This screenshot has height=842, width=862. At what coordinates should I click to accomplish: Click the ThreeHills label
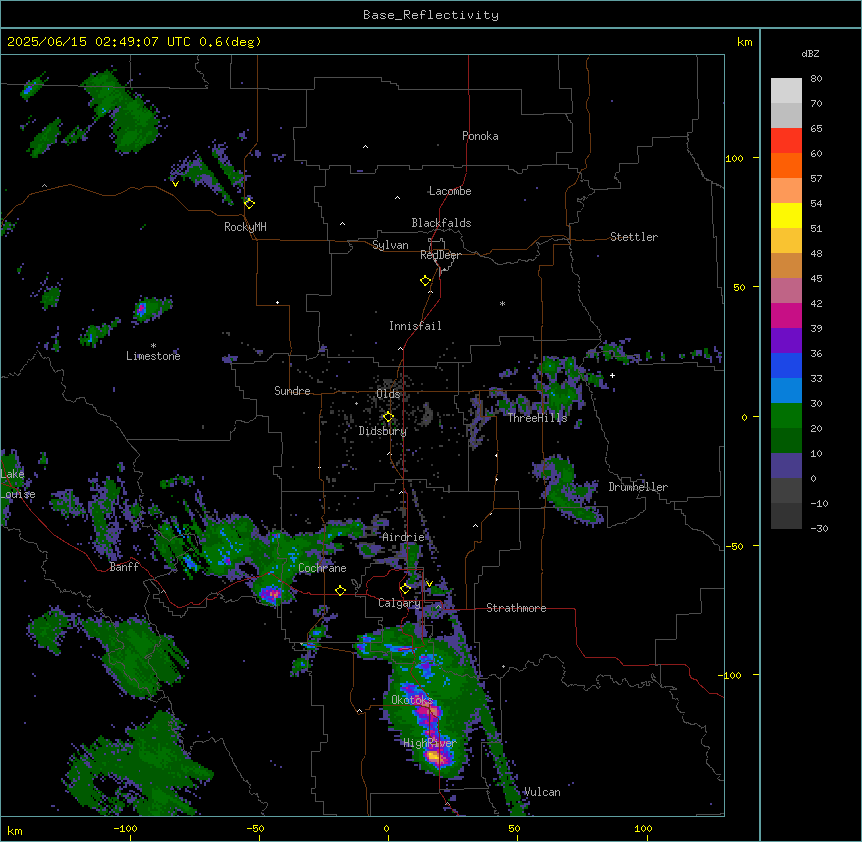(537, 418)
